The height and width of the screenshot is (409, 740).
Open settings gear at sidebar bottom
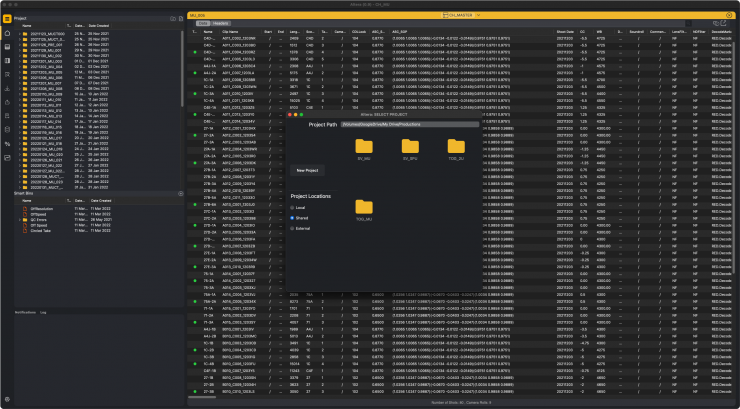click(x=7, y=400)
